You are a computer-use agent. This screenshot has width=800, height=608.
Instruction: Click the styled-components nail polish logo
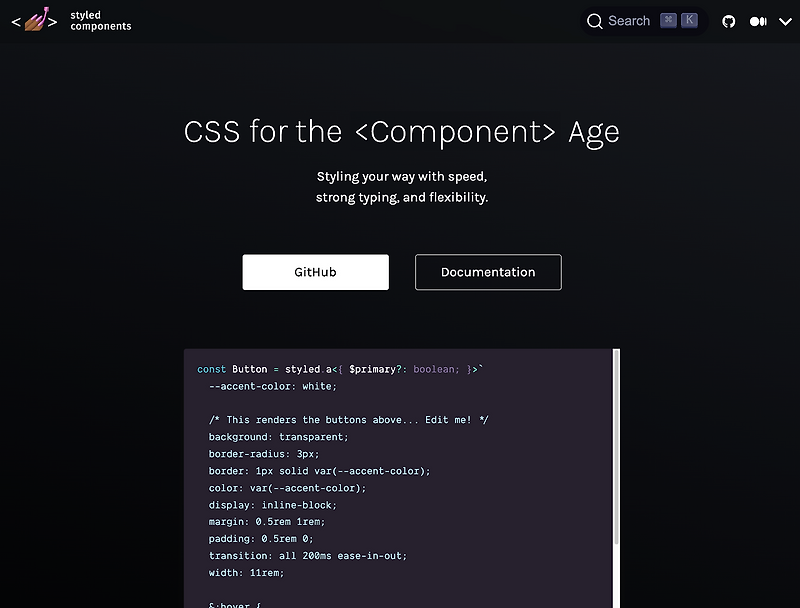[x=34, y=20]
